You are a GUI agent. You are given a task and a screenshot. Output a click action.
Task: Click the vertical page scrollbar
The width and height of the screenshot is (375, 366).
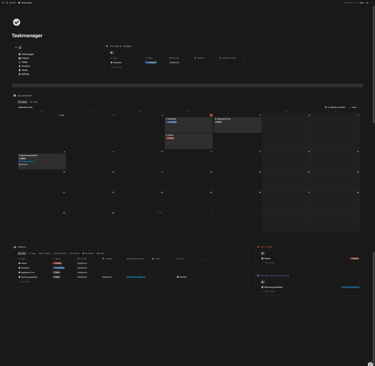373,63
